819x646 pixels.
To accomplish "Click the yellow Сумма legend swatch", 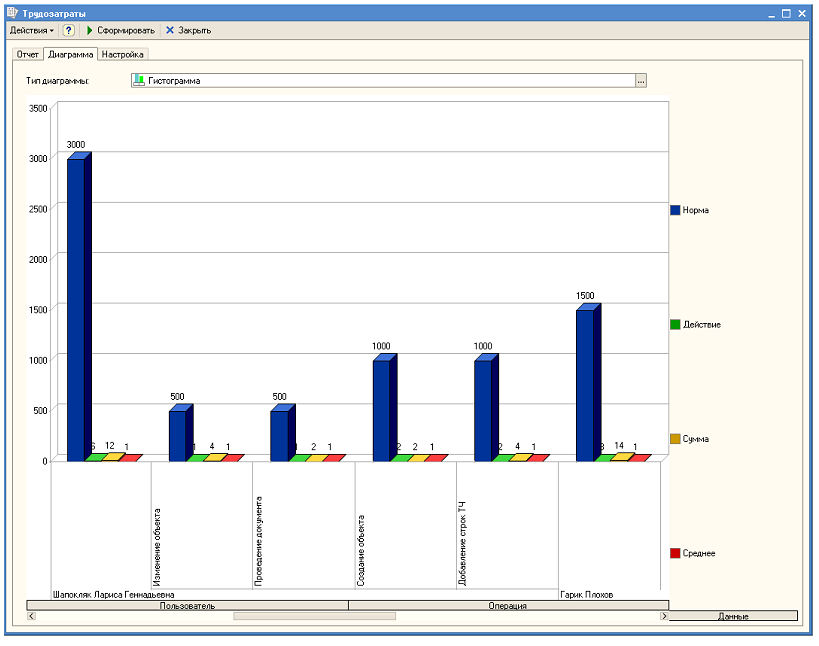I will click(x=675, y=439).
